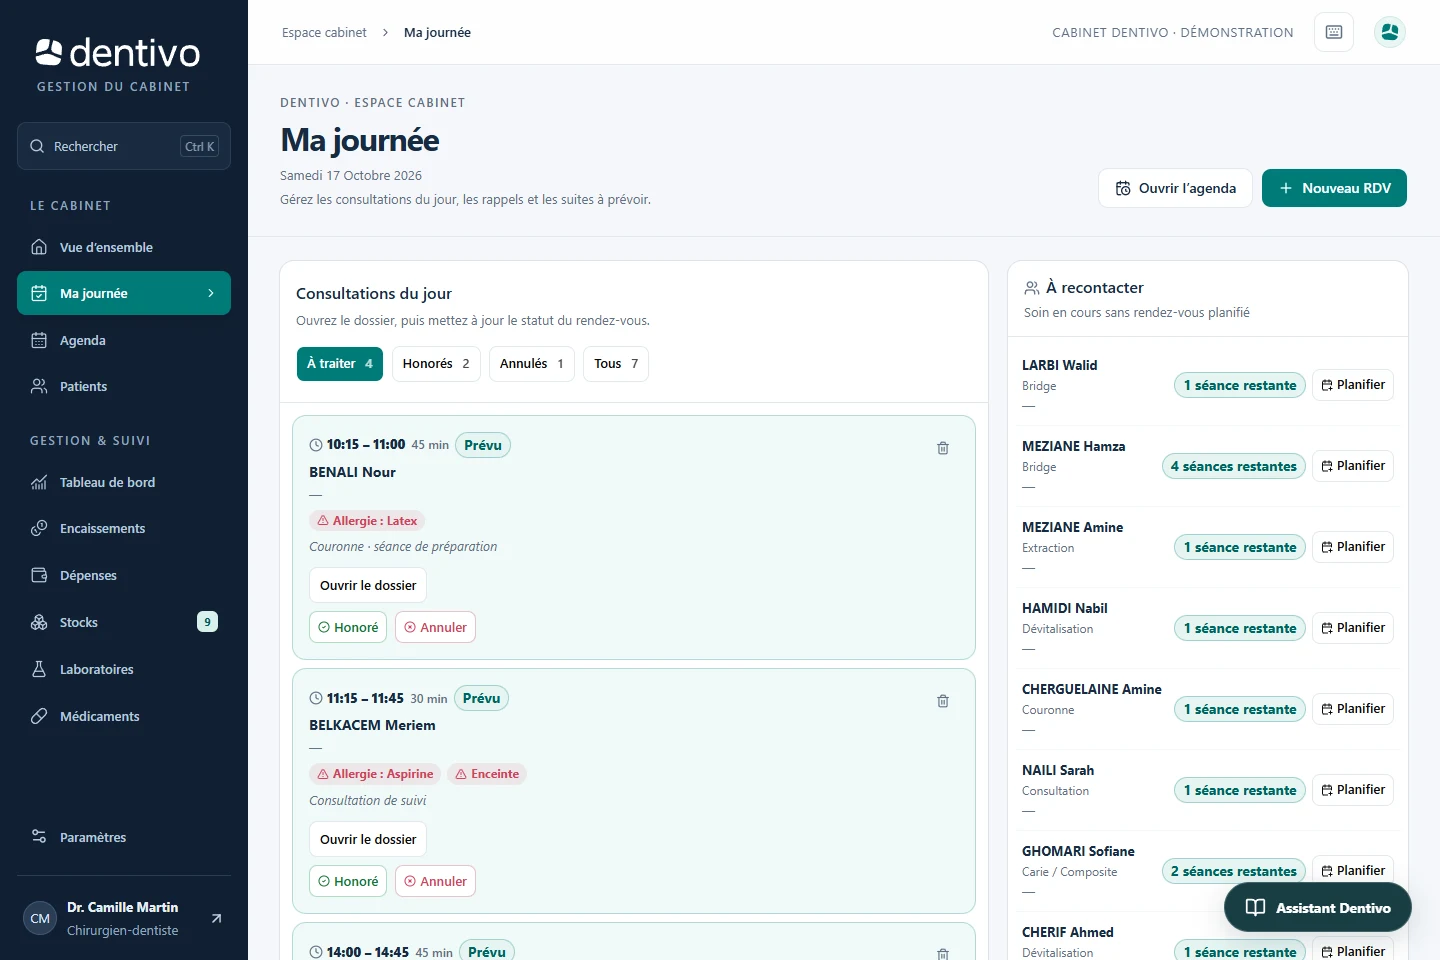Click the Patients icon in sidebar

point(39,386)
